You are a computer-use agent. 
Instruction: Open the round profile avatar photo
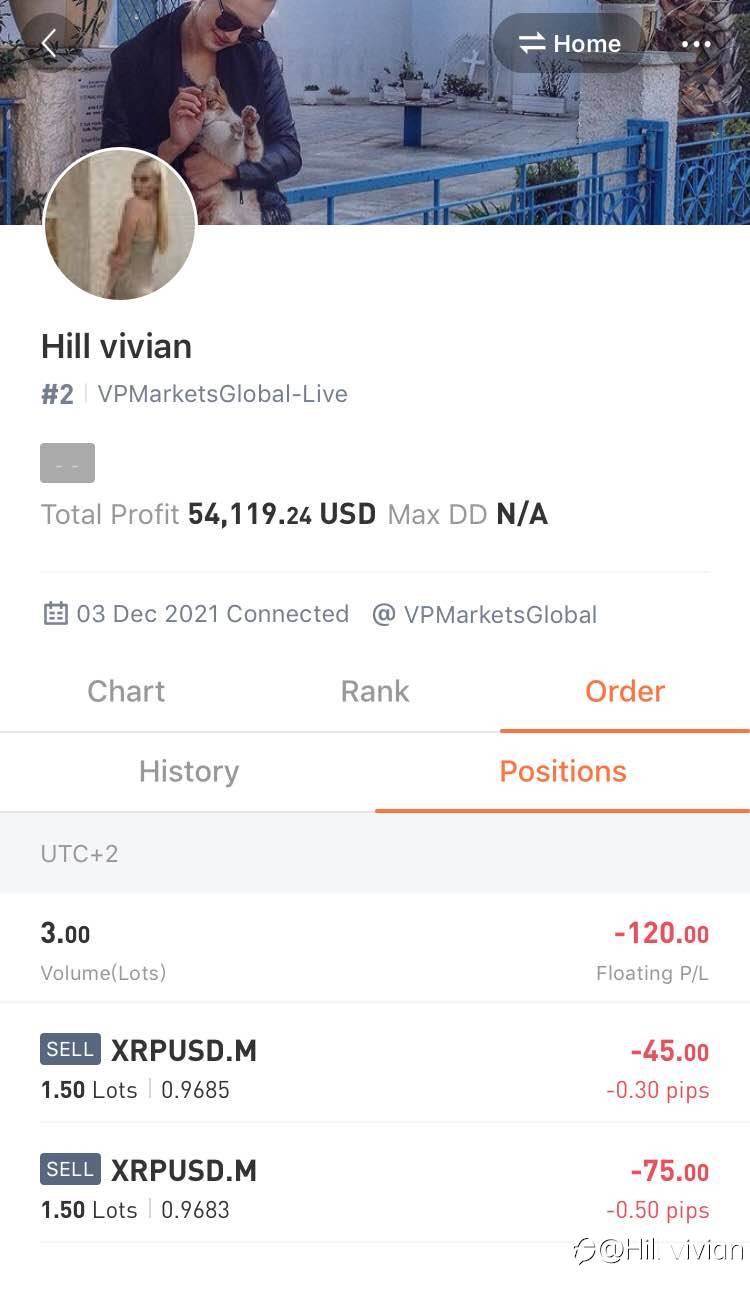(120, 224)
